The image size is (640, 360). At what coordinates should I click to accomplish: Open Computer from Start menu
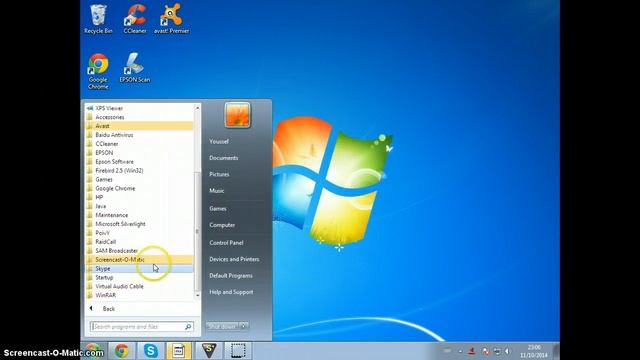(x=222, y=225)
